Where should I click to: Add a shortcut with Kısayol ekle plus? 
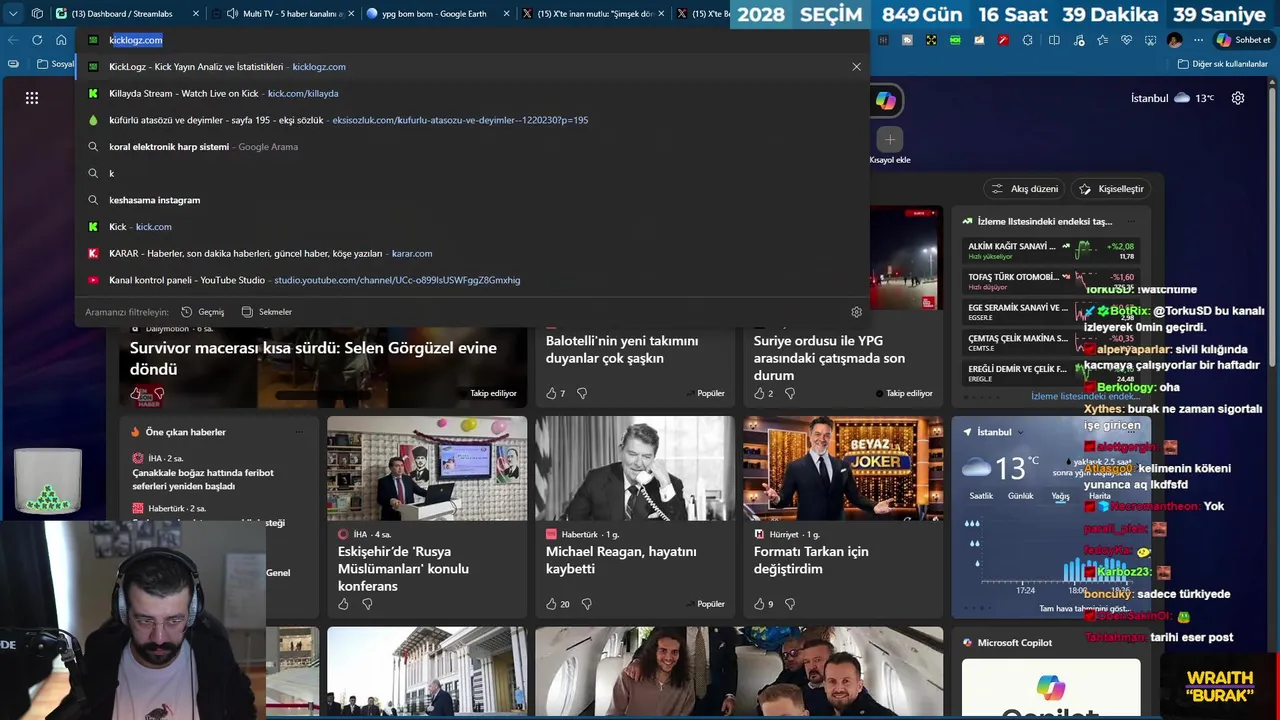pos(890,139)
